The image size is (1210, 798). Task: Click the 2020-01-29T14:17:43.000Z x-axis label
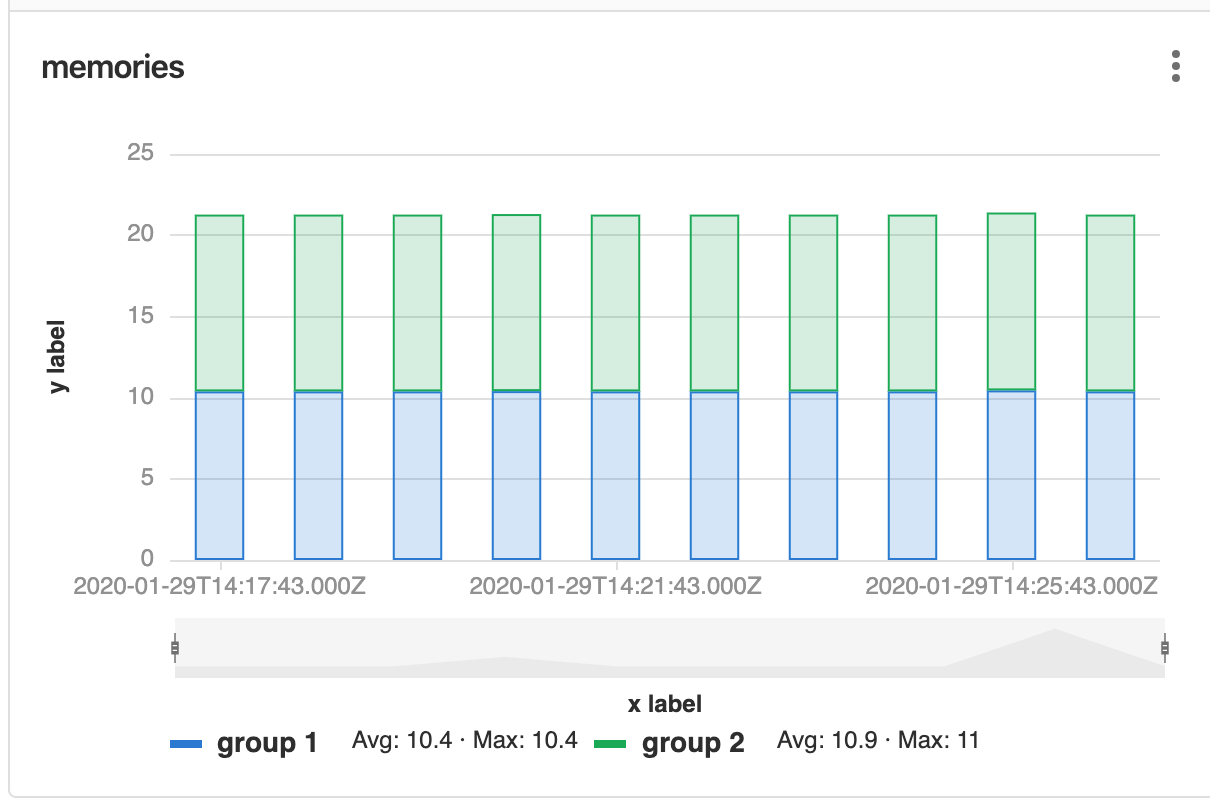(x=219, y=586)
